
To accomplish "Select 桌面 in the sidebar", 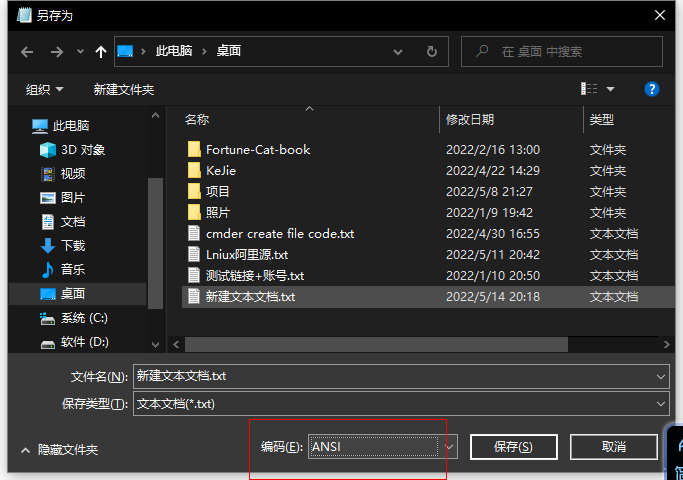I will [78, 294].
